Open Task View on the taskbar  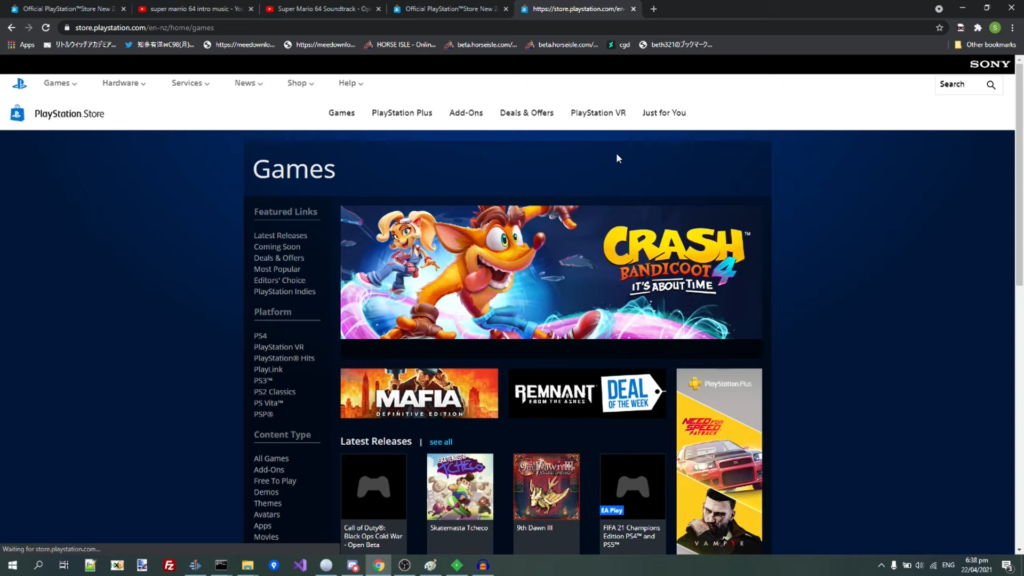[63, 566]
